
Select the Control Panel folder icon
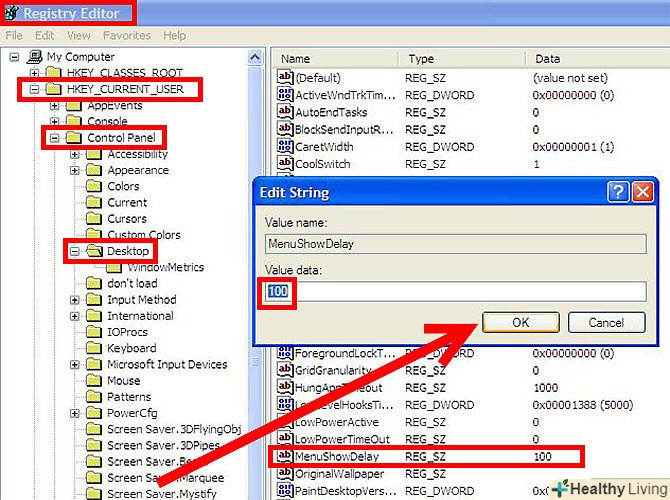click(74, 138)
